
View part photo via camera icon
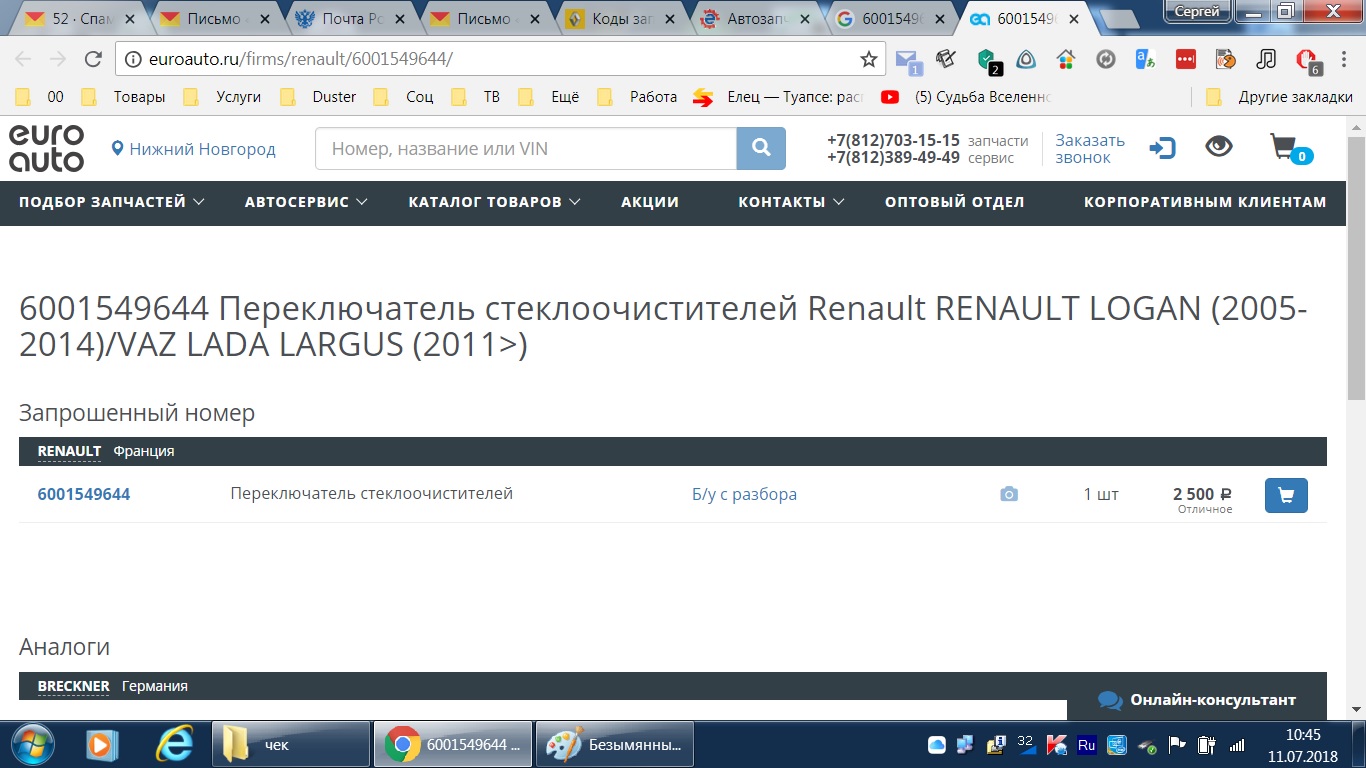1009,494
